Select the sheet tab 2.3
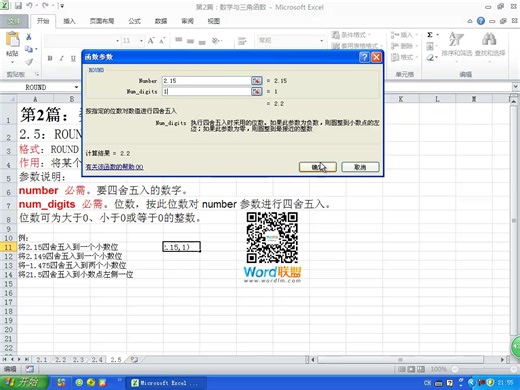Image resolution: width=520 pixels, height=390 pixels. click(x=78, y=360)
